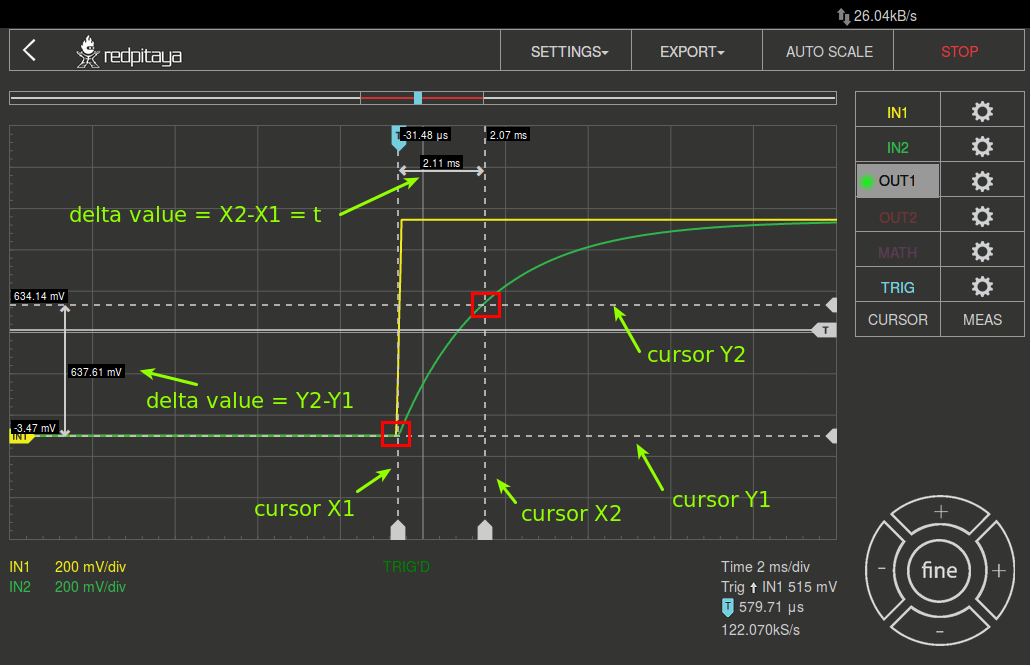1031x667 pixels.
Task: Open the EXPORT dropdown menu
Action: coord(692,51)
